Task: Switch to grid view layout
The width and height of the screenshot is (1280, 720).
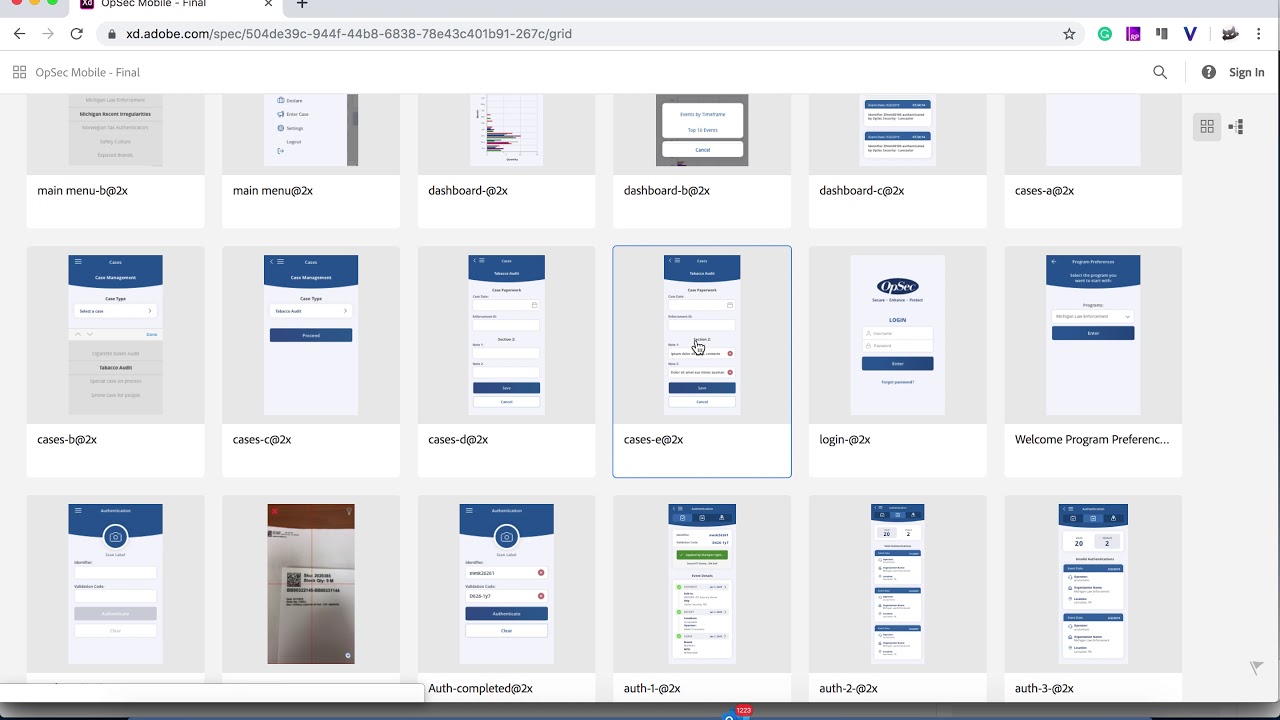Action: (x=1207, y=126)
